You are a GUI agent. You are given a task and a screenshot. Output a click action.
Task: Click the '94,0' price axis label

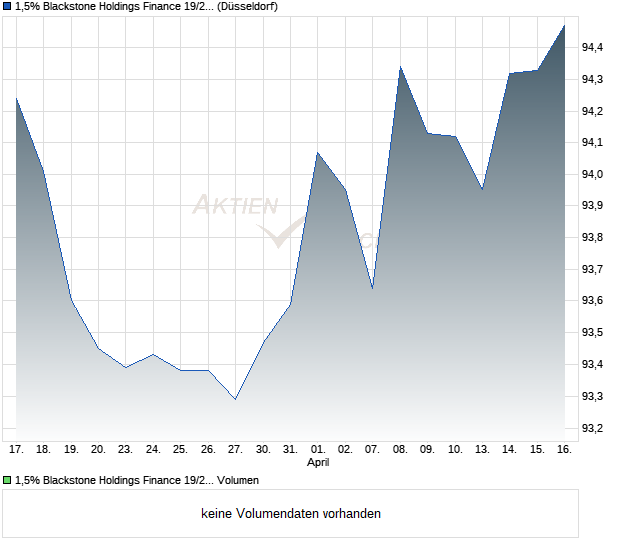(592, 174)
